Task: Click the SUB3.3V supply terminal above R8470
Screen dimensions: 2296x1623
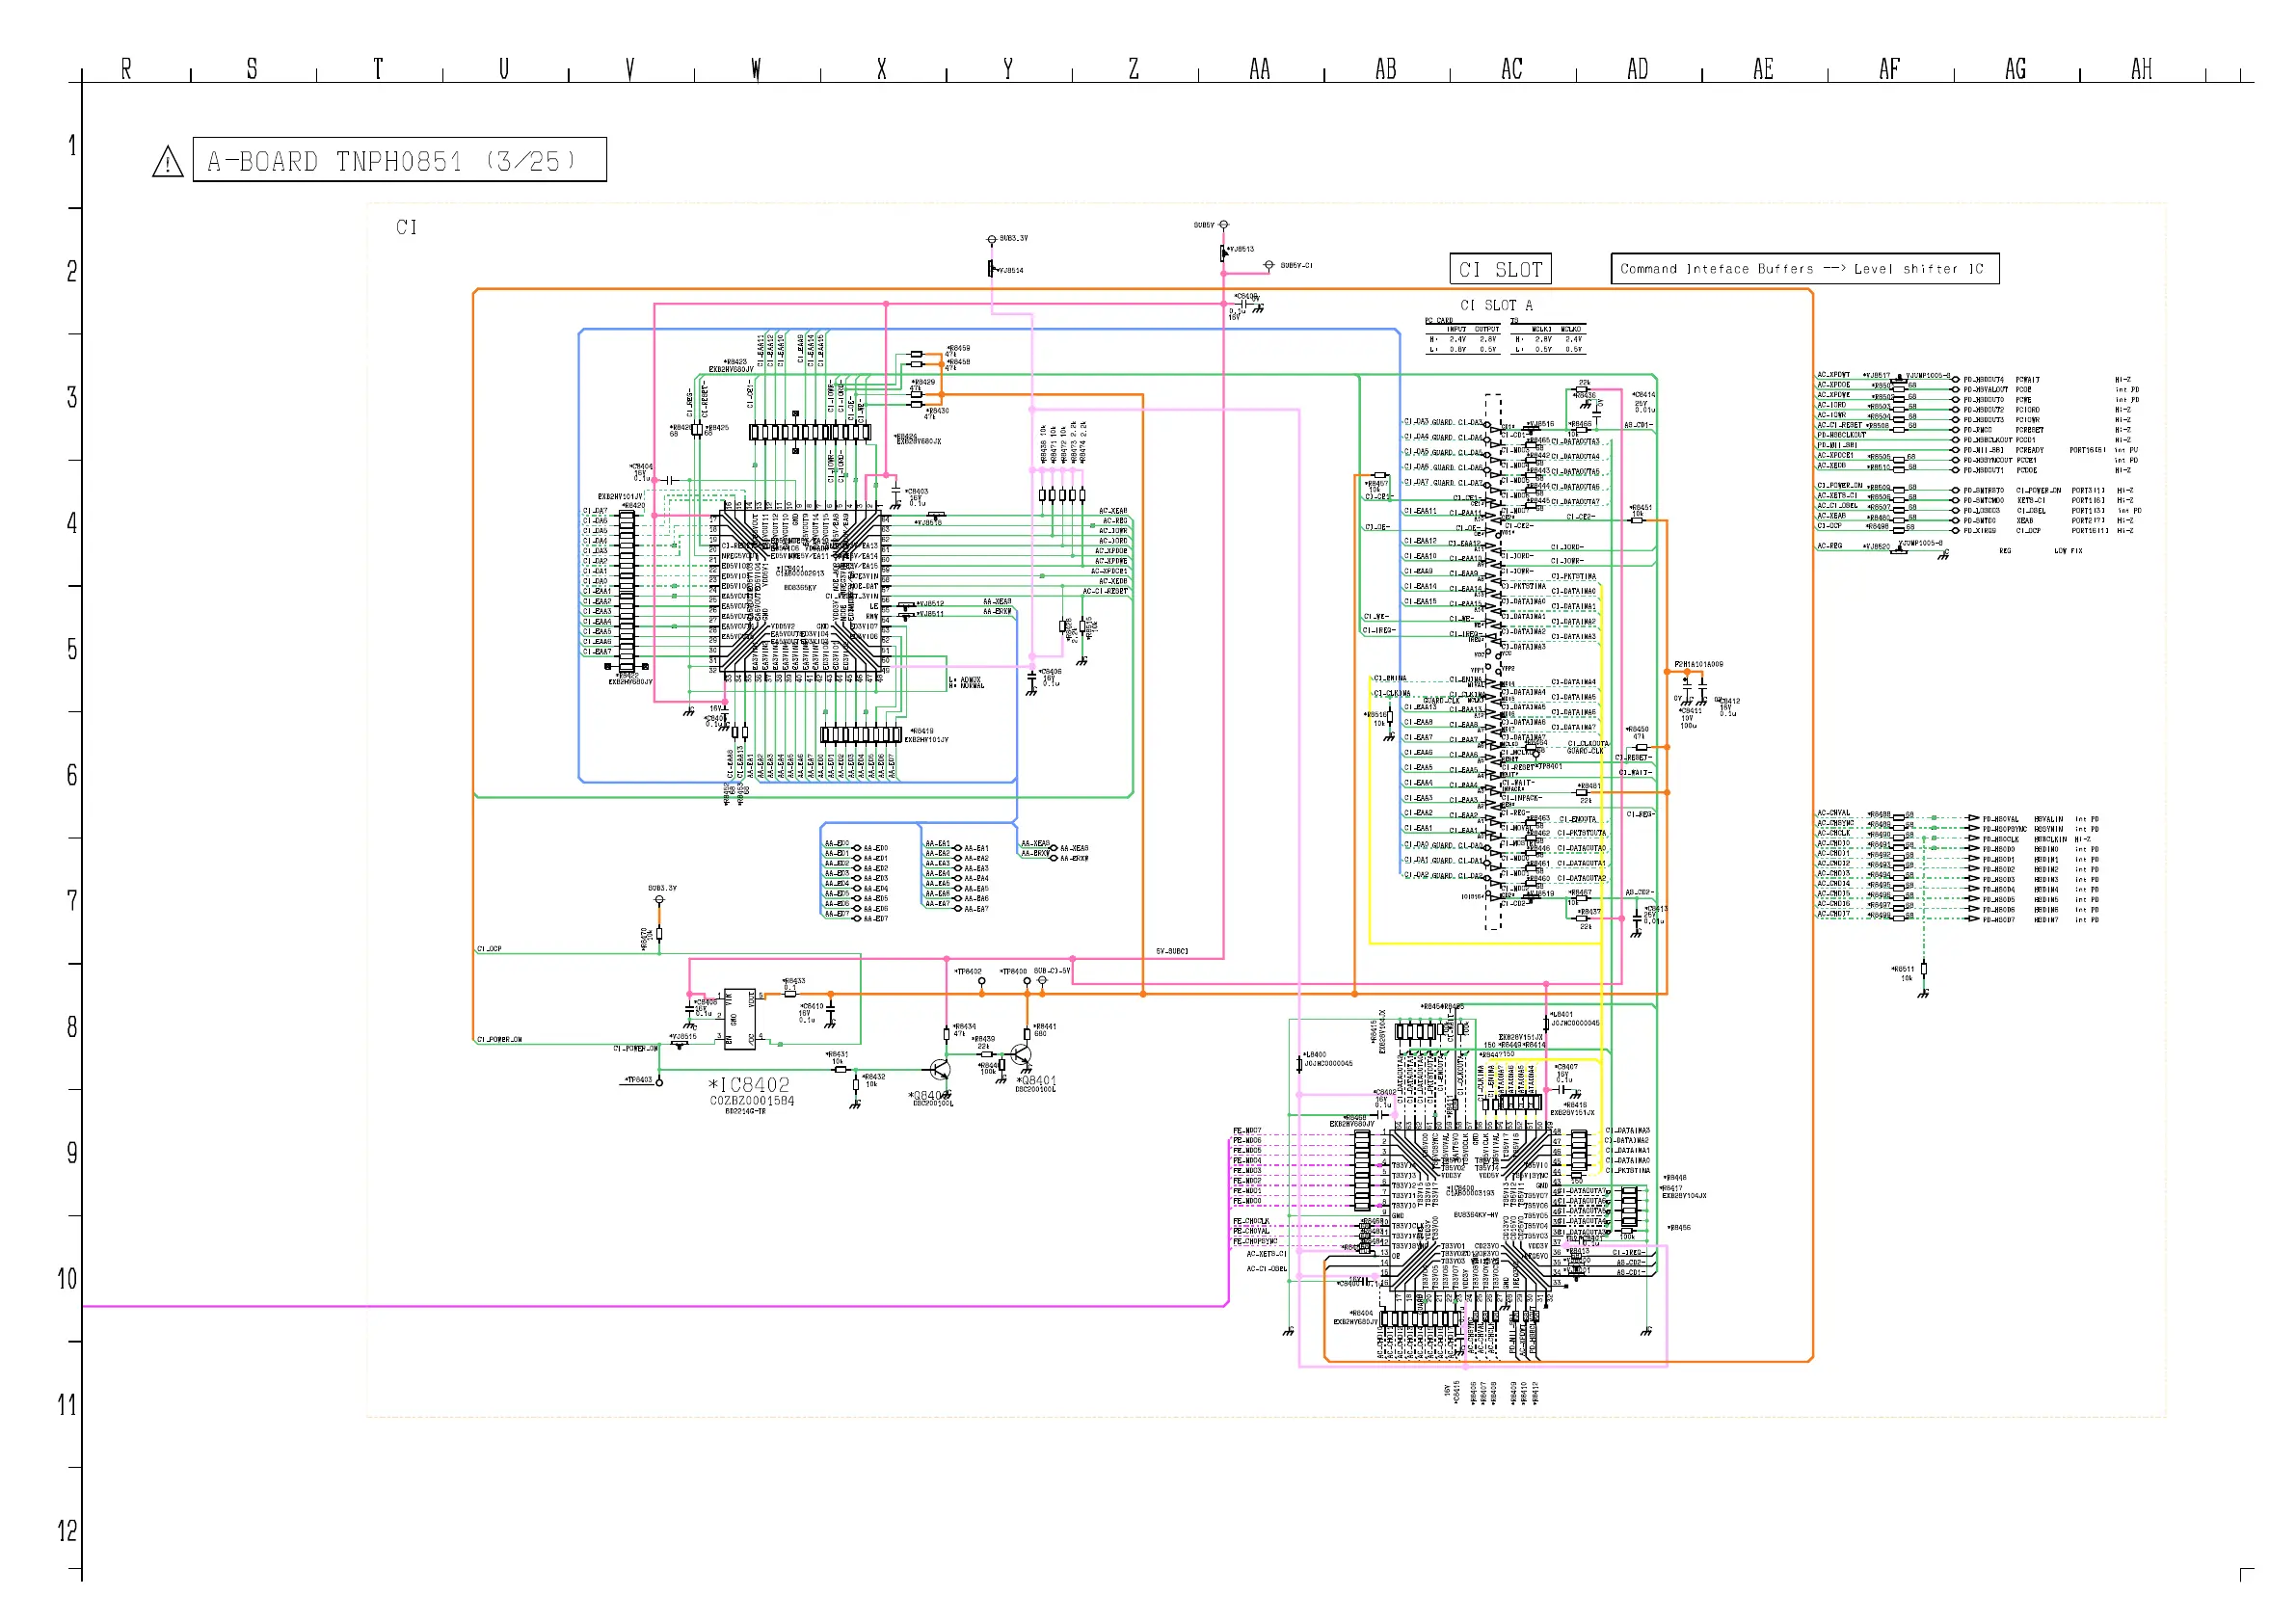Action: coord(659,899)
